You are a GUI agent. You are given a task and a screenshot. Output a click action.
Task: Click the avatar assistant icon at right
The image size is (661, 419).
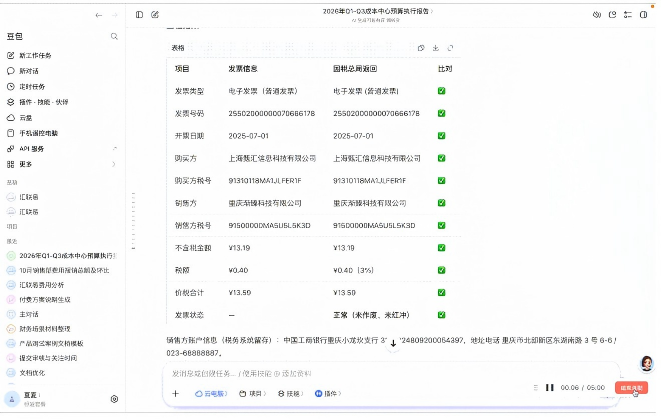click(x=647, y=363)
